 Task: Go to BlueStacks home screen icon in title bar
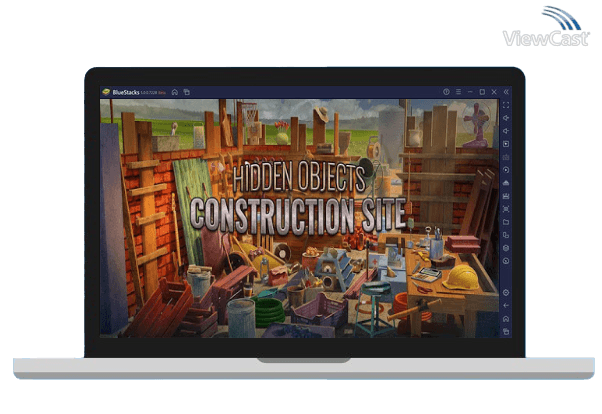175,92
